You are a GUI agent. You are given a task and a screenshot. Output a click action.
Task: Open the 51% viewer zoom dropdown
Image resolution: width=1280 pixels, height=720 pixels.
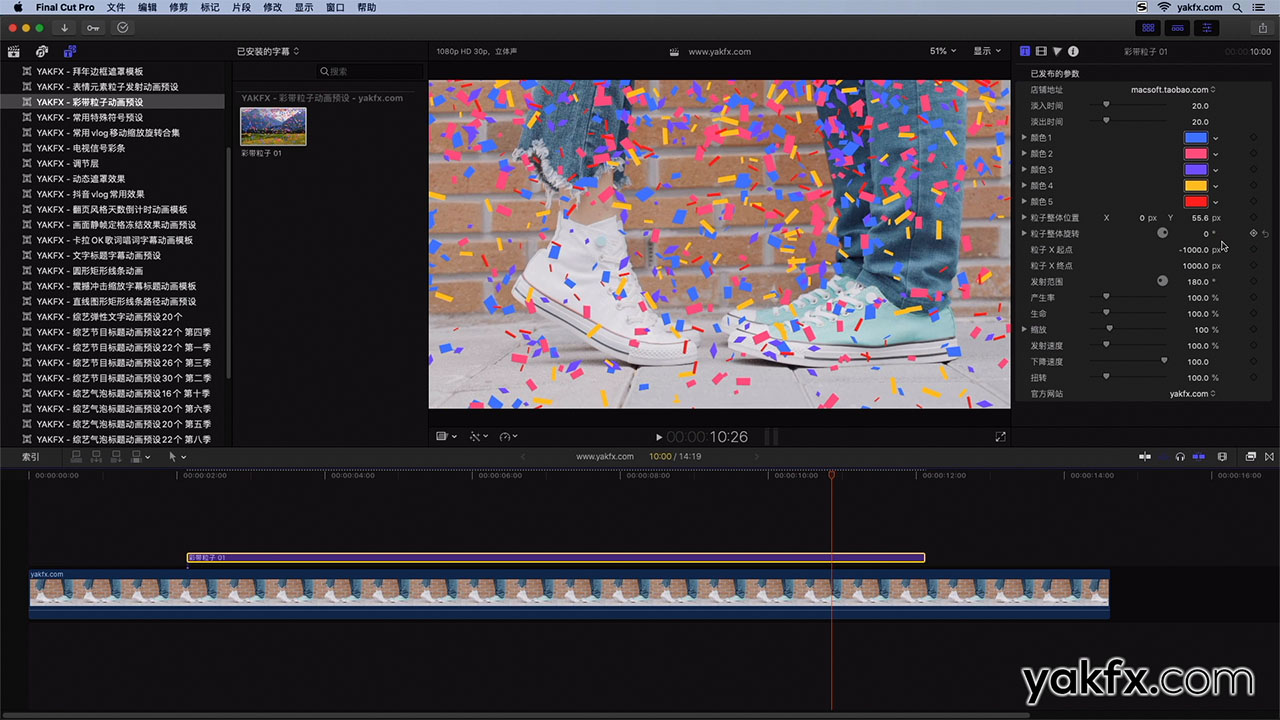click(943, 51)
